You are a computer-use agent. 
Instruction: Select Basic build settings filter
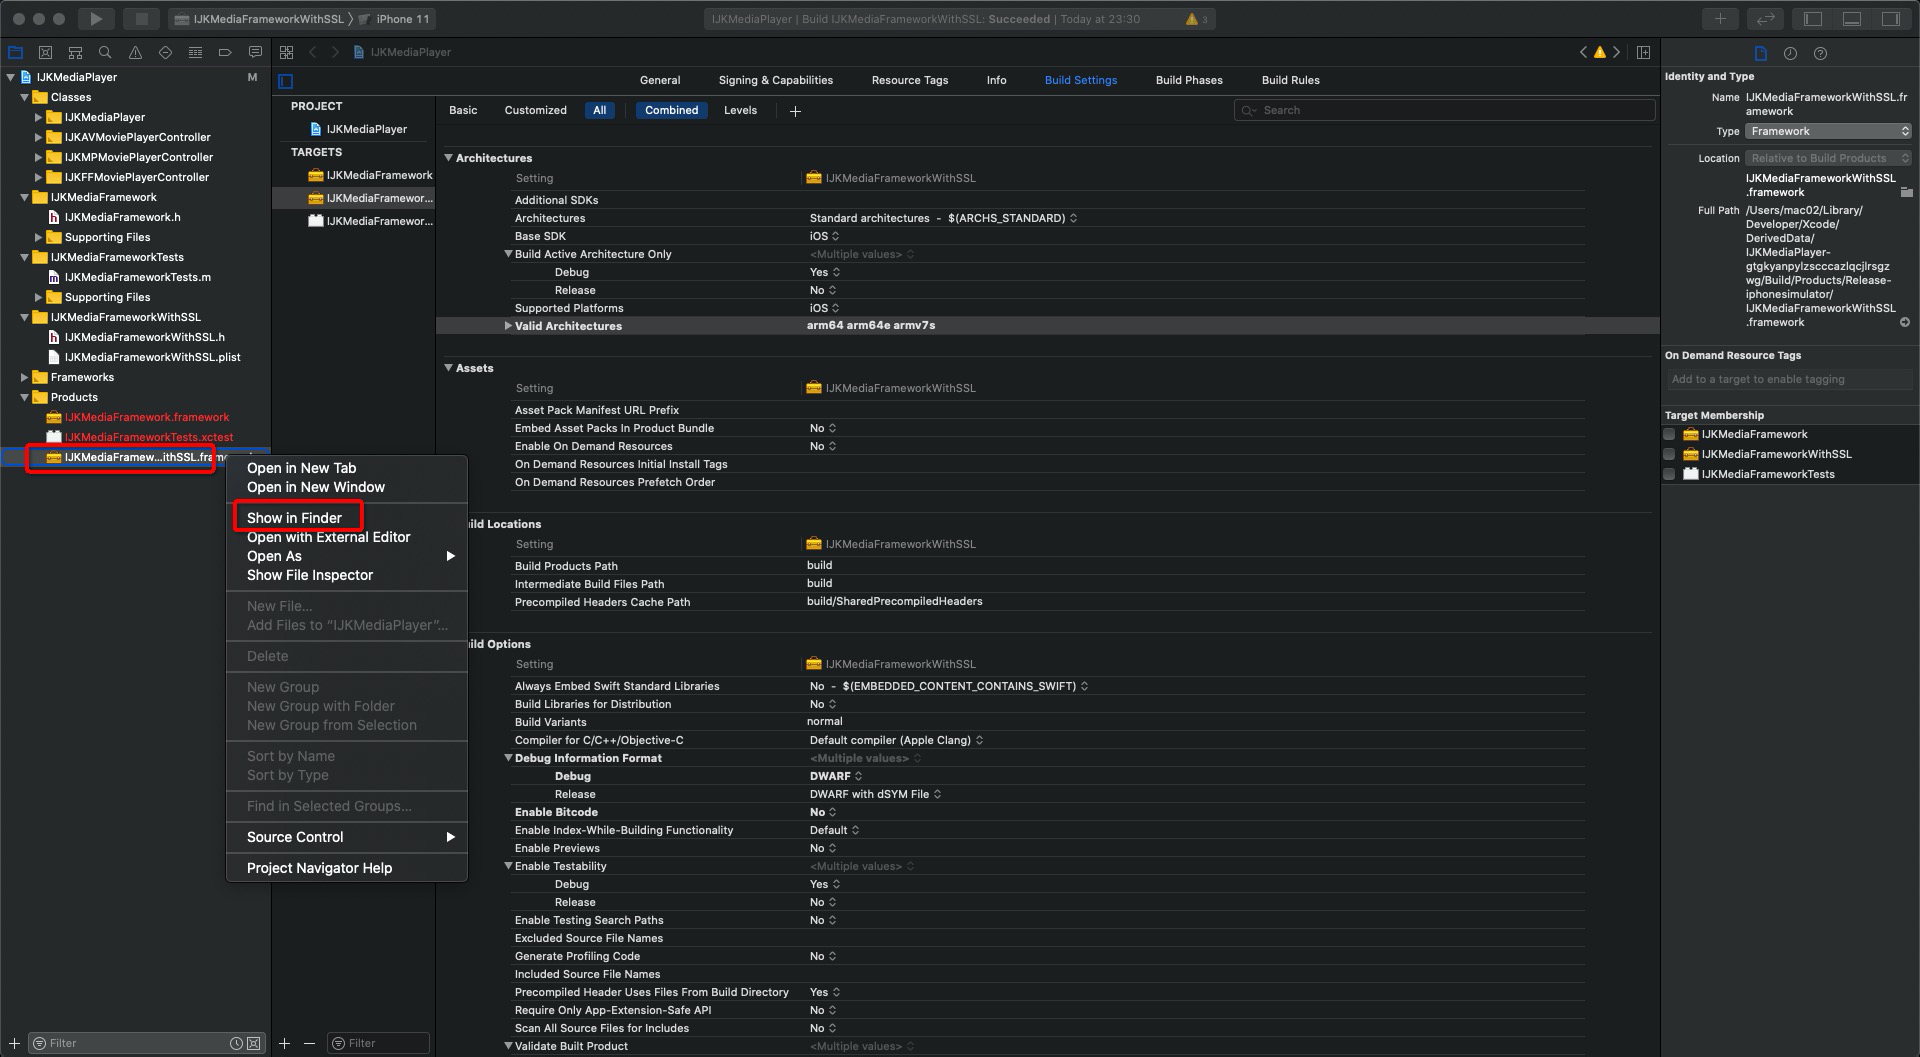463,110
